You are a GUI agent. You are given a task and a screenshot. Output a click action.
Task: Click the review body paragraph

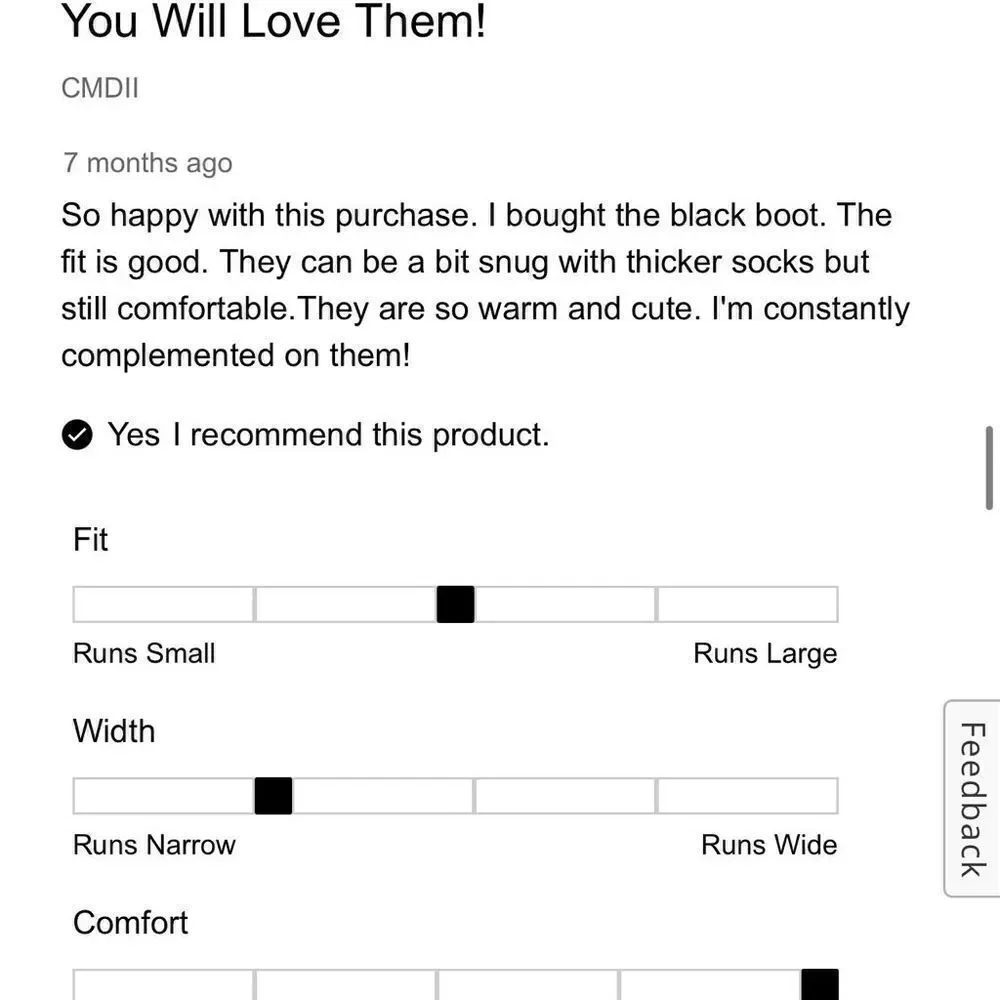[485, 285]
